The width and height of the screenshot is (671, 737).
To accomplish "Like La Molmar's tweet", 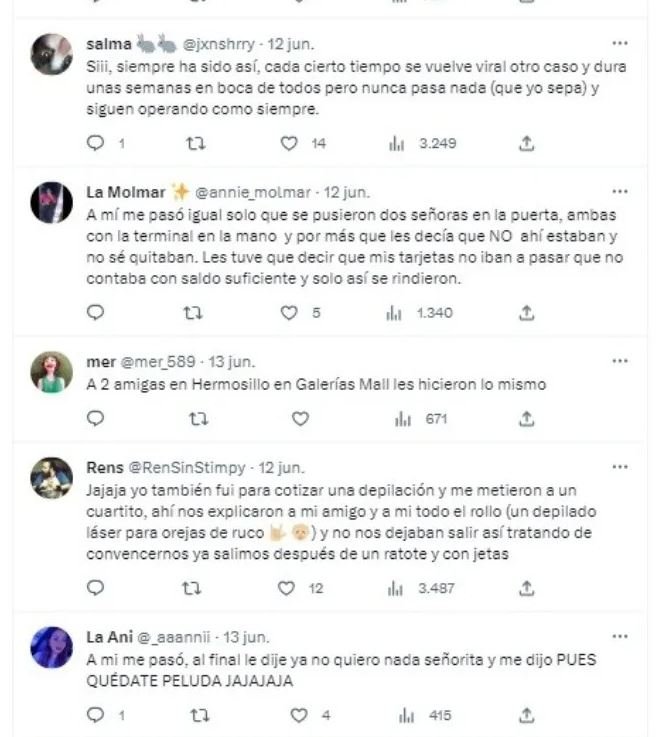I will pos(289,313).
